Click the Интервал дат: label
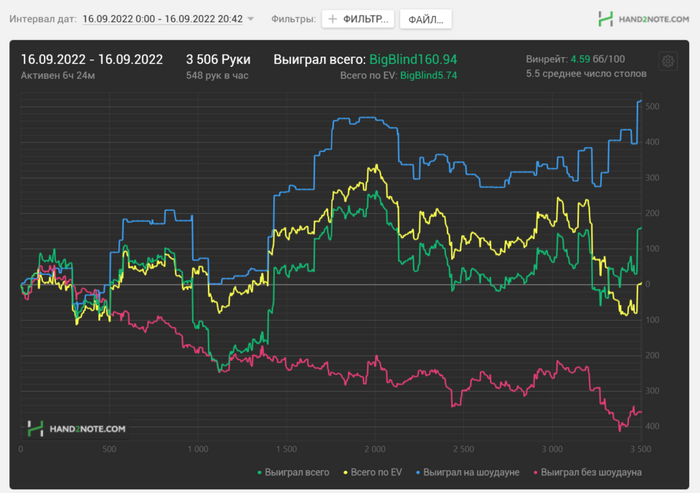700x493 pixels. pyautogui.click(x=43, y=19)
